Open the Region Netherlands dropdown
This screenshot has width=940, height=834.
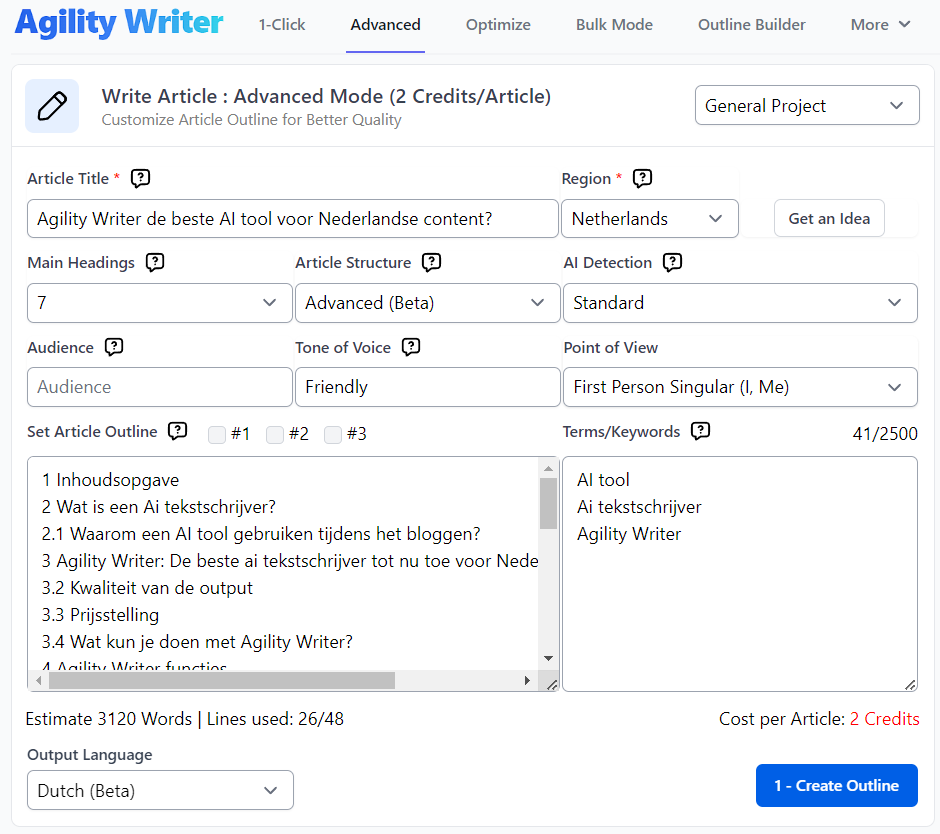[650, 219]
